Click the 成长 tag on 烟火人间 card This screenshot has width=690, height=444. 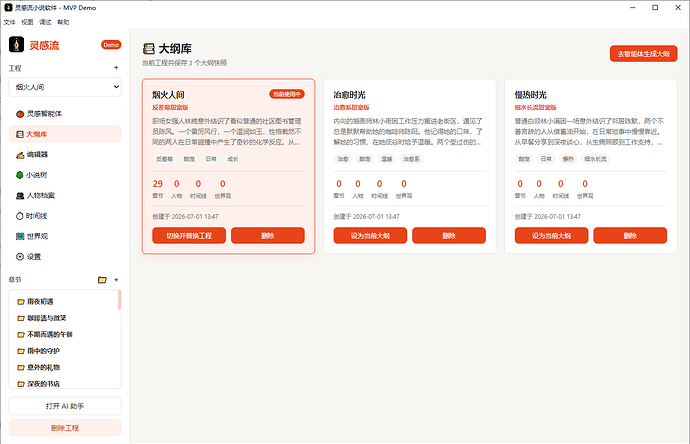233,159
